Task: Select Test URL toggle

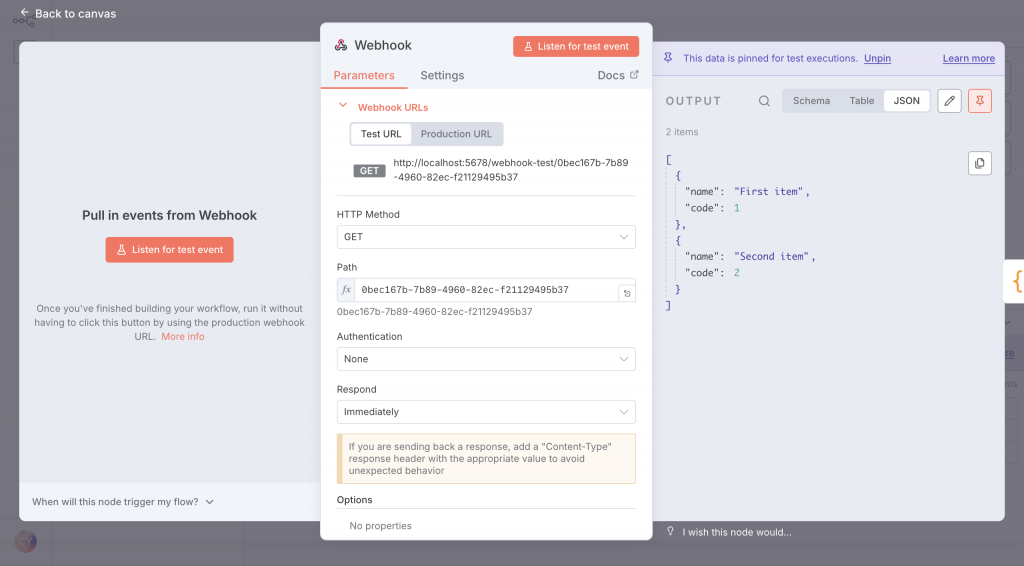Action: [x=381, y=134]
